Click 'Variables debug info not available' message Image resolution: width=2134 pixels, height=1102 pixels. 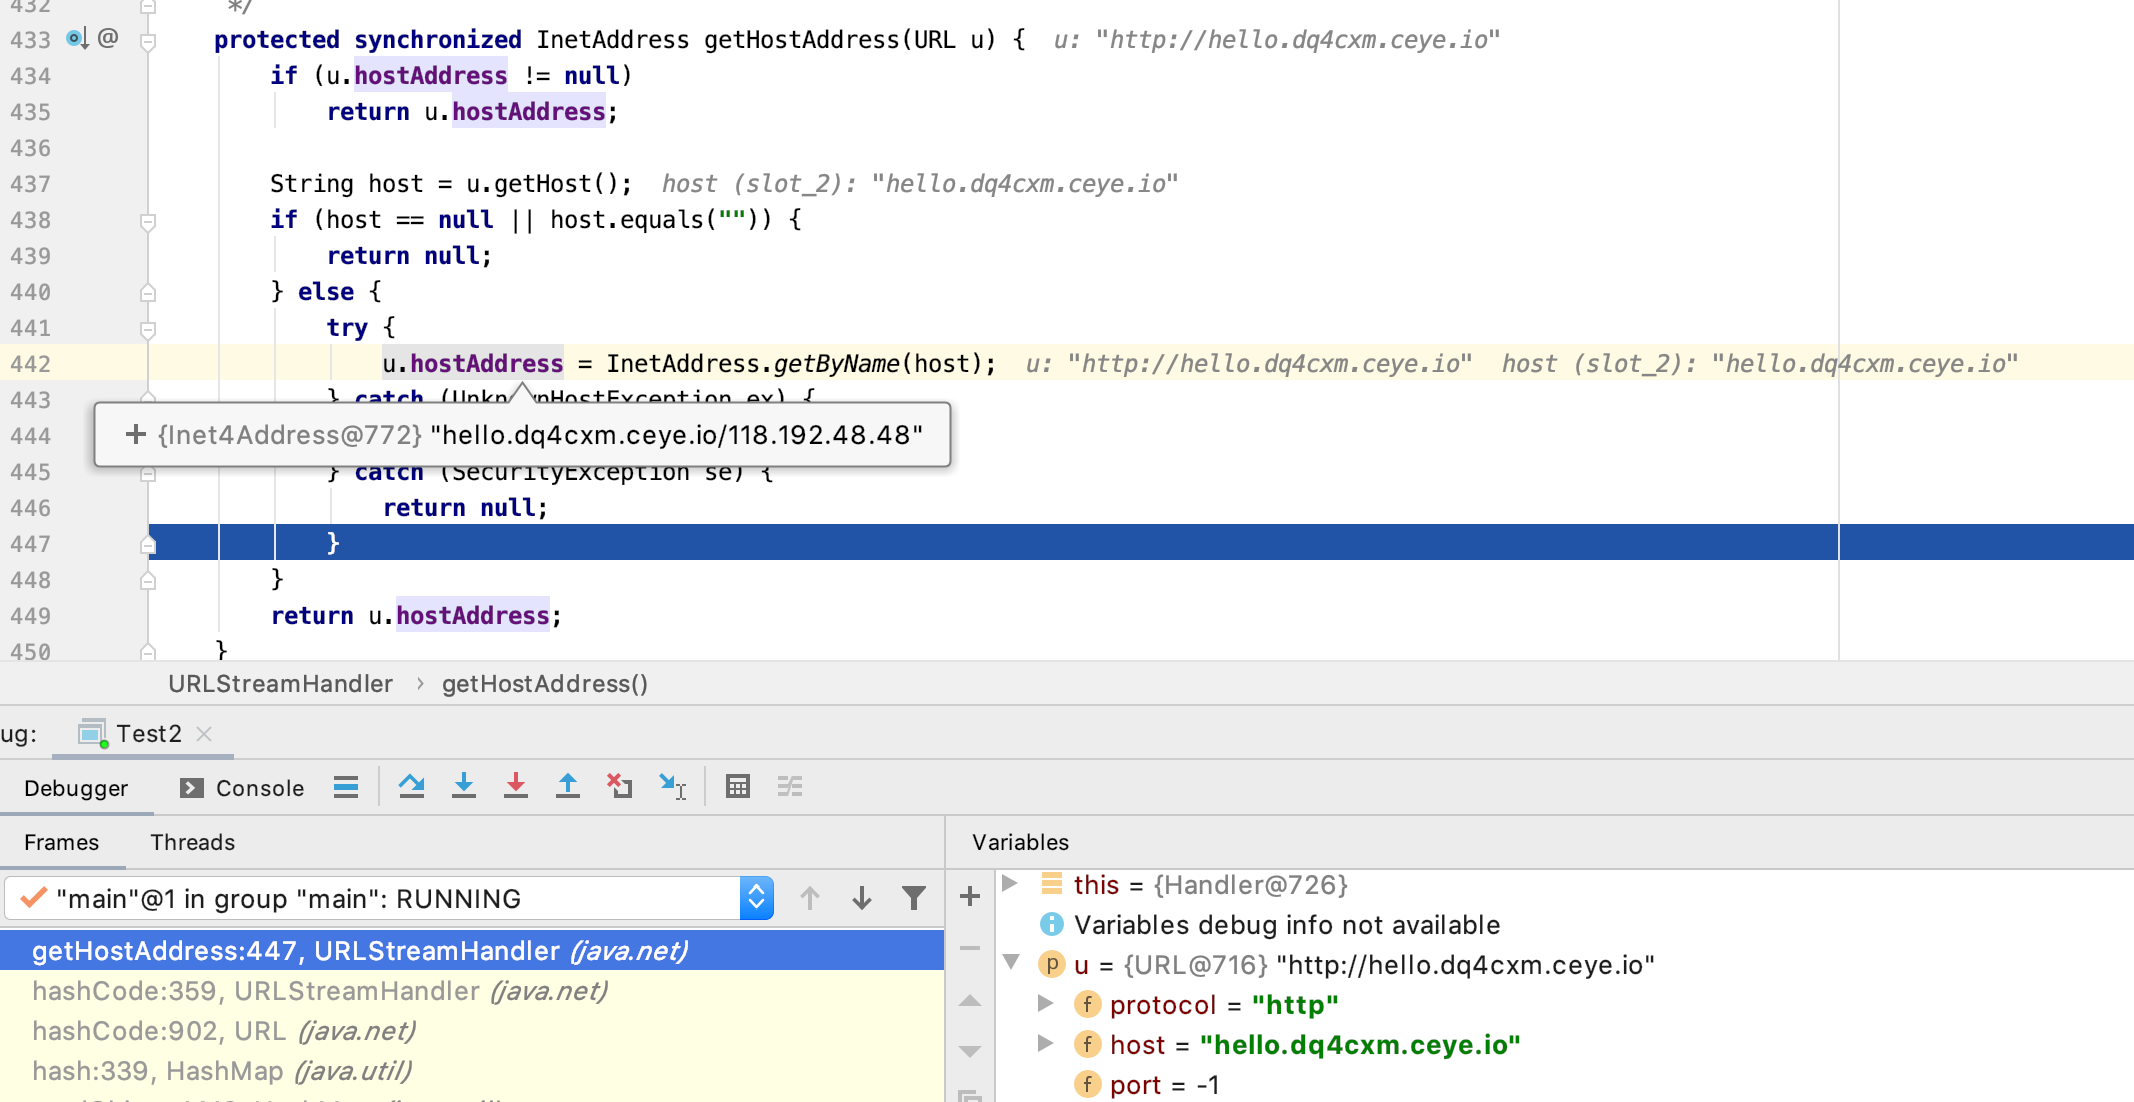[x=1287, y=924]
